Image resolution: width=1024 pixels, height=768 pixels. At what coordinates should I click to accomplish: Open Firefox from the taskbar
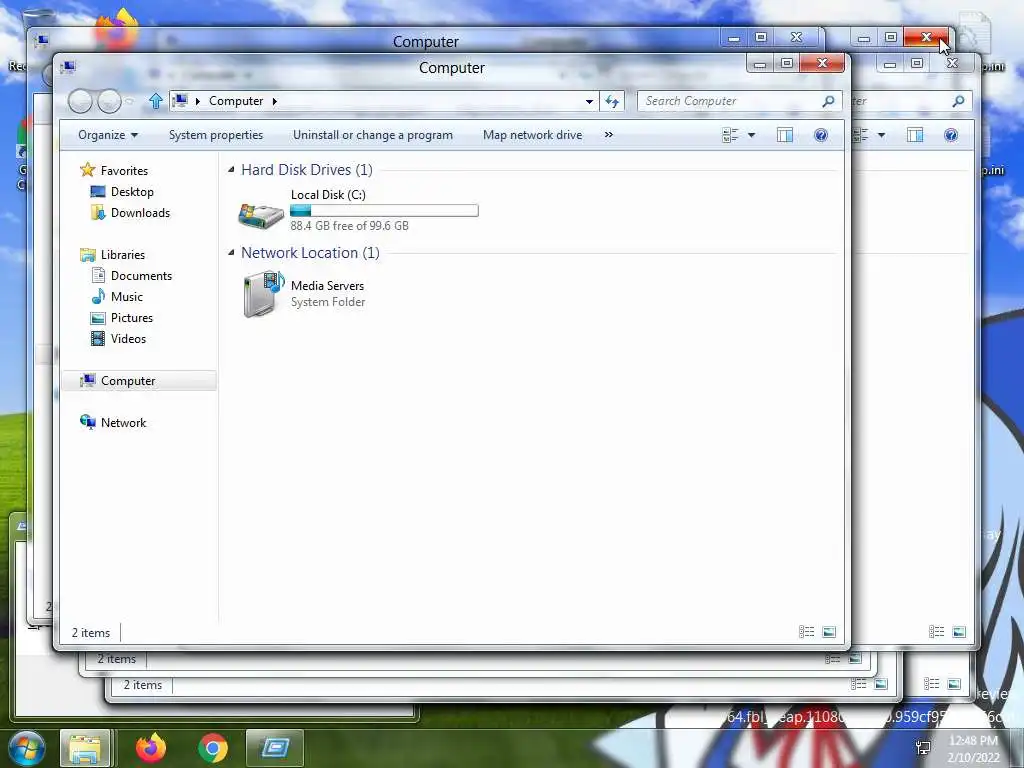(151, 748)
